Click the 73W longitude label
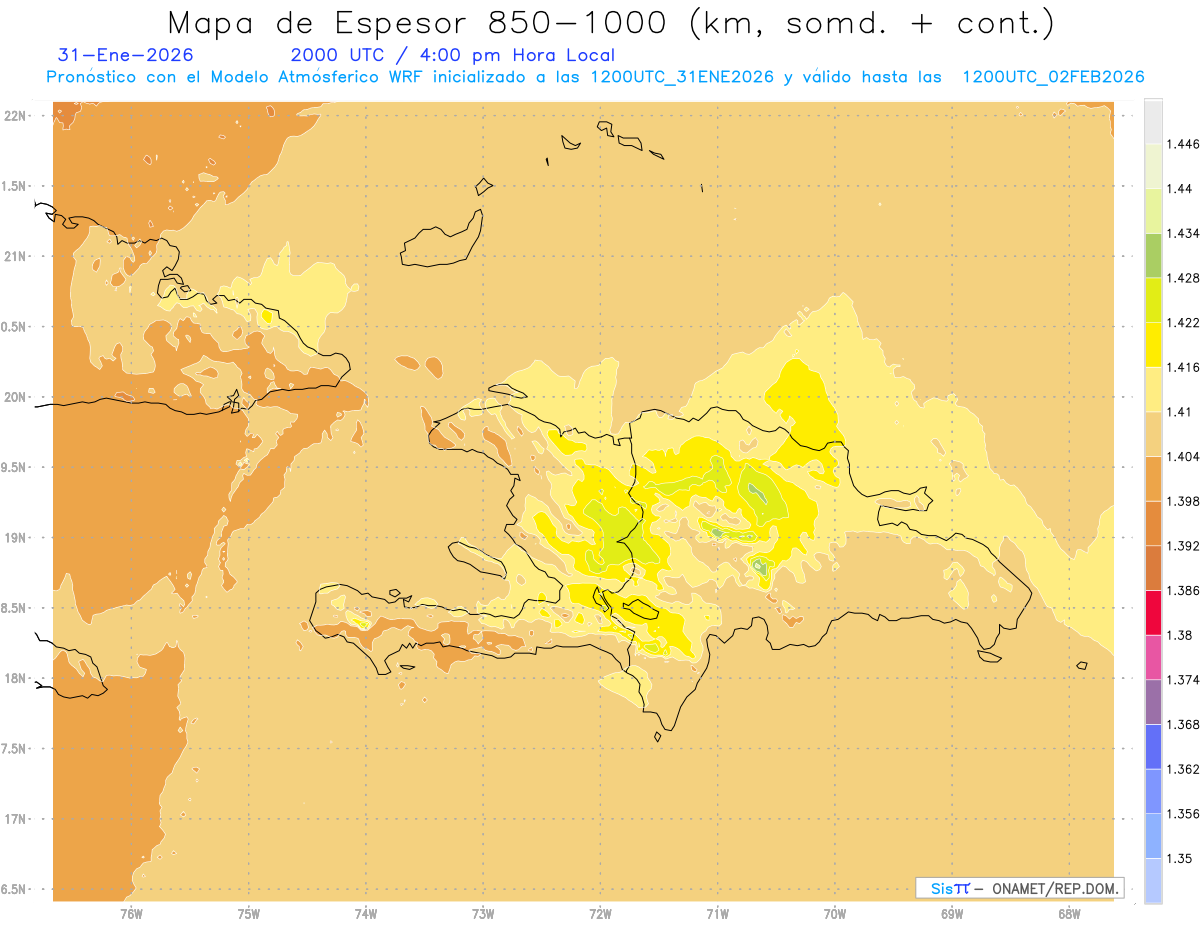This screenshot has width=1200, height=927. (483, 913)
